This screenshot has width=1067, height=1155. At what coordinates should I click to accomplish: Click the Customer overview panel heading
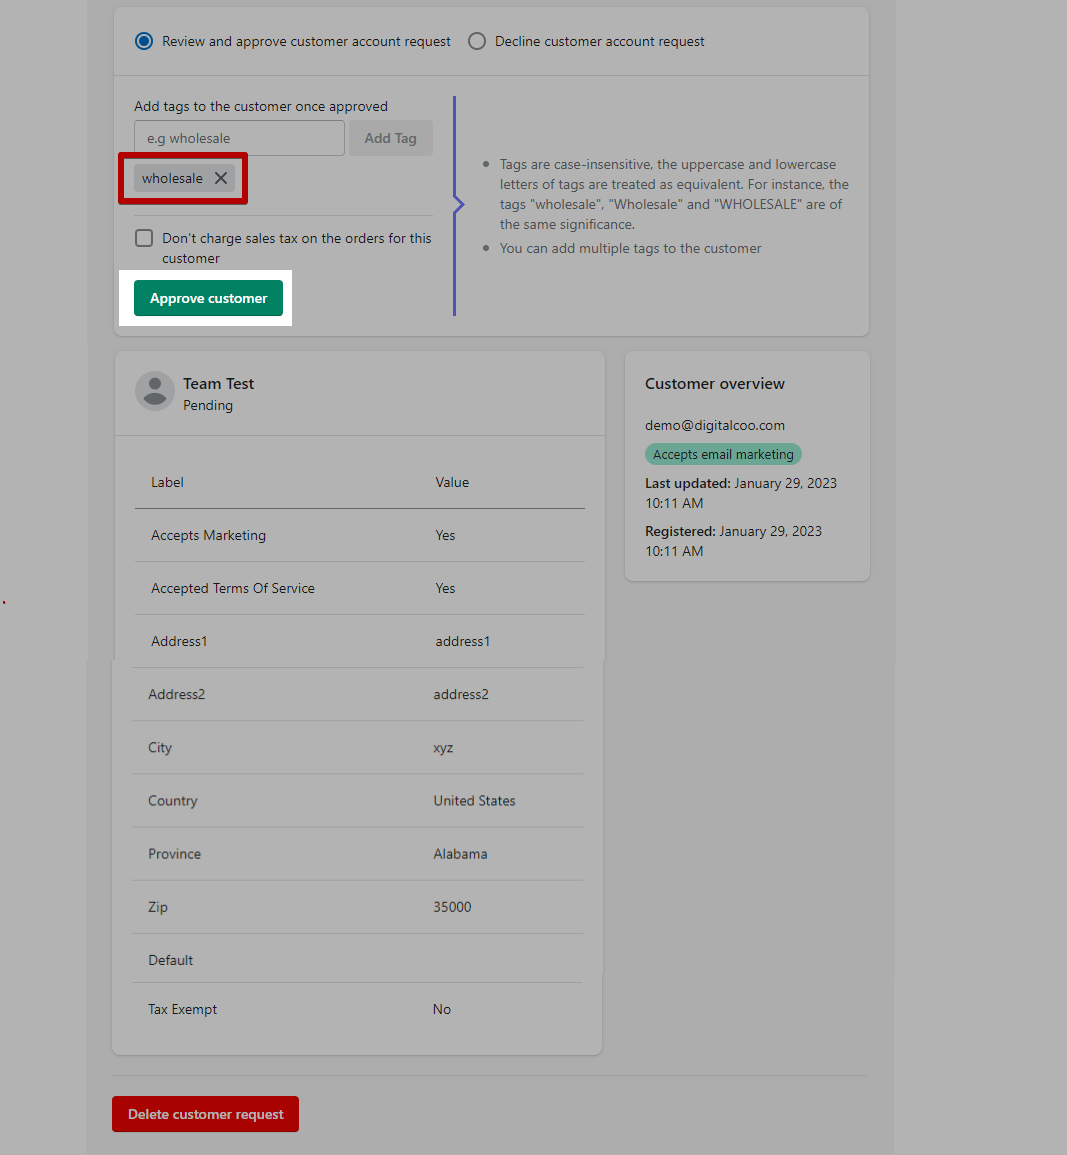[x=714, y=383]
